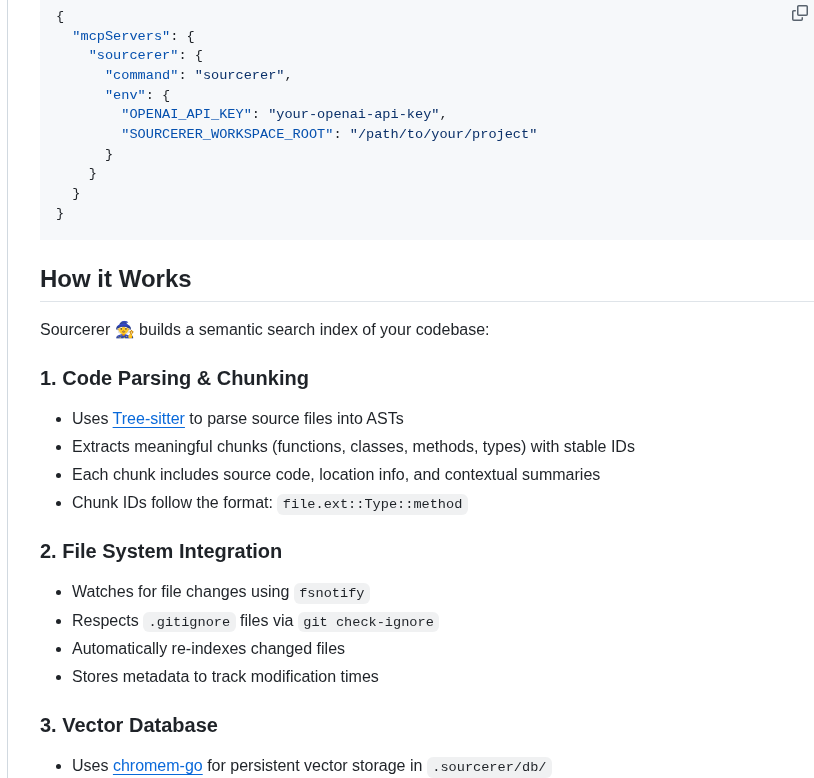Click the "OPENAI_API_KEY" key in JSON

pyautogui.click(x=186, y=115)
